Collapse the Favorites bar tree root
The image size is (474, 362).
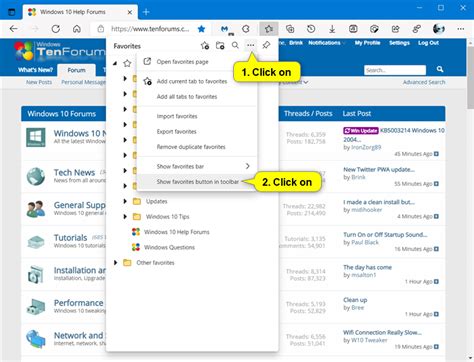click(x=115, y=63)
